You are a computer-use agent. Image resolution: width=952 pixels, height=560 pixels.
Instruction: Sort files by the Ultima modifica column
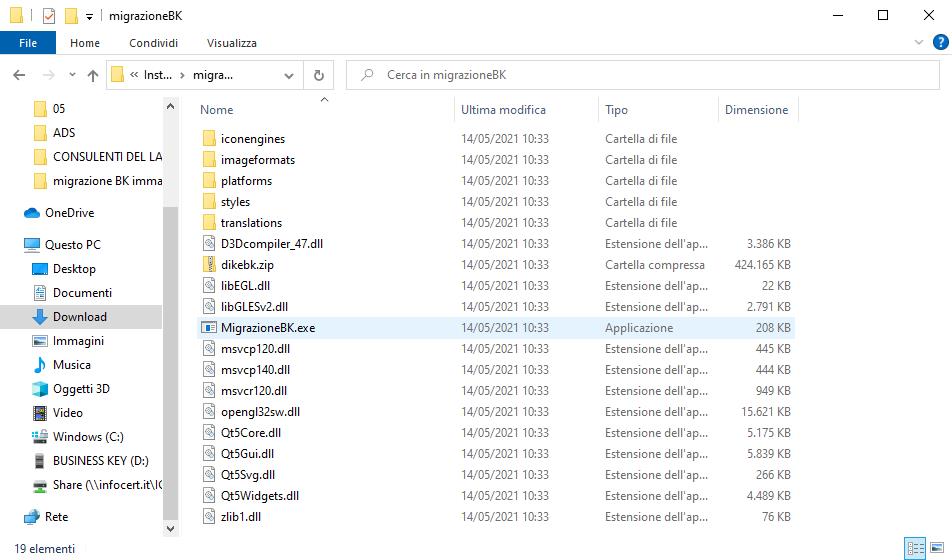pyautogui.click(x=503, y=110)
